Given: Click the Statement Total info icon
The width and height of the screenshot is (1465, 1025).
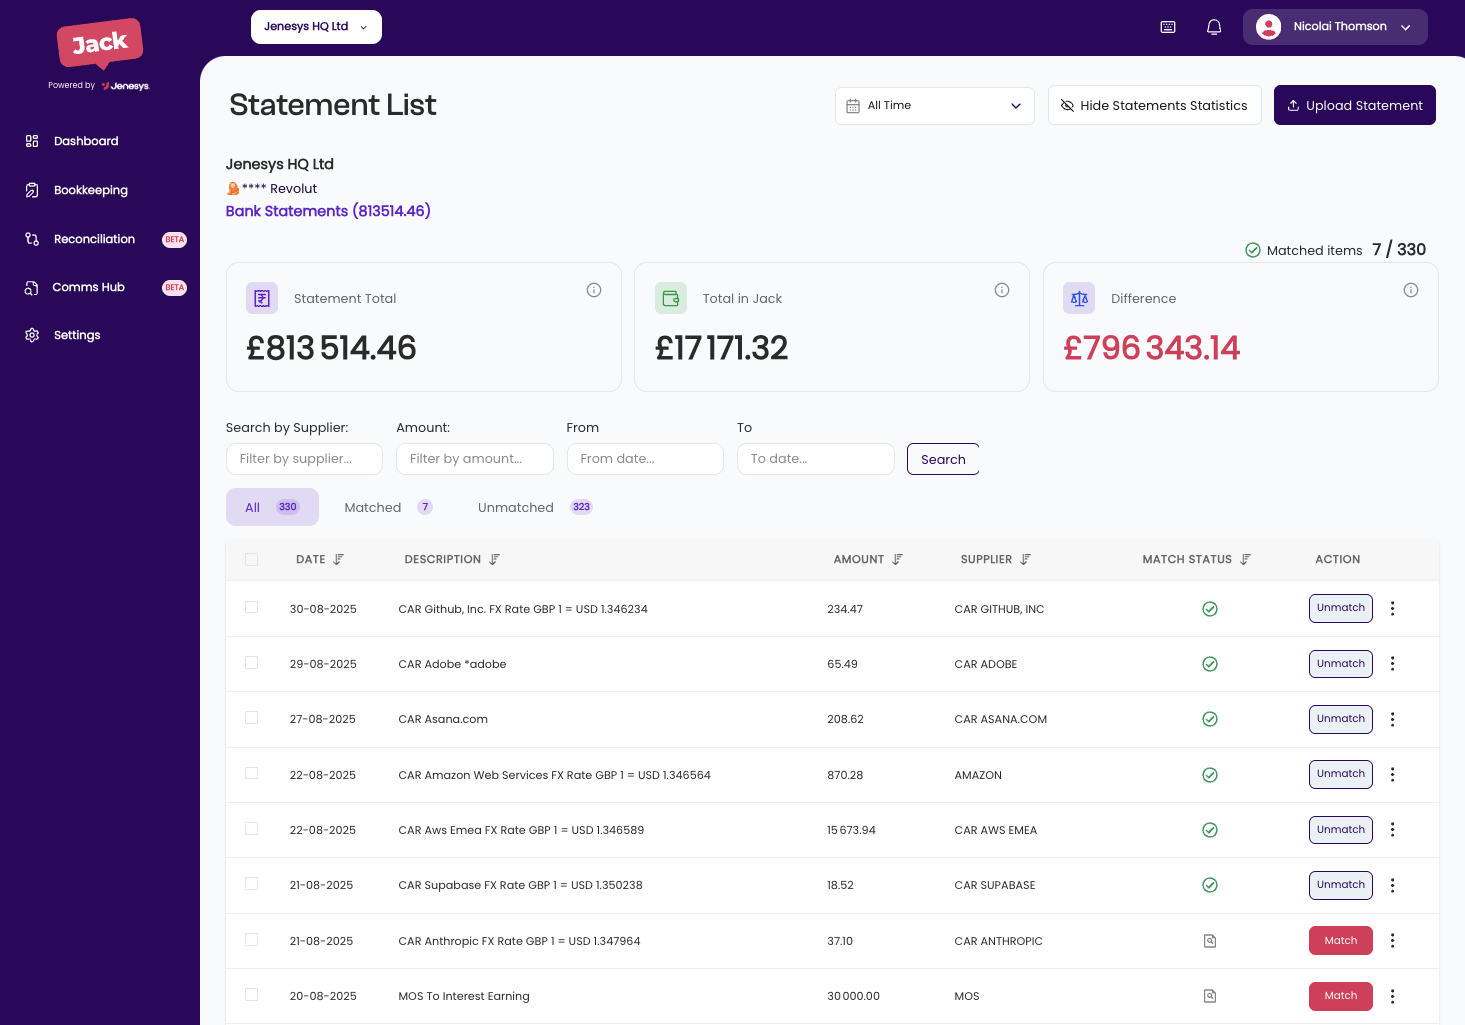Looking at the screenshot, I should click(594, 290).
